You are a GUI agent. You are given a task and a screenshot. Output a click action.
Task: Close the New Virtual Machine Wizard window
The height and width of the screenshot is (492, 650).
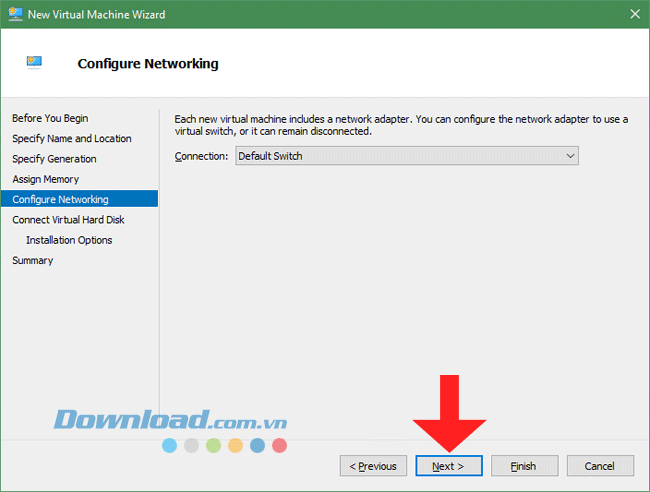click(635, 14)
